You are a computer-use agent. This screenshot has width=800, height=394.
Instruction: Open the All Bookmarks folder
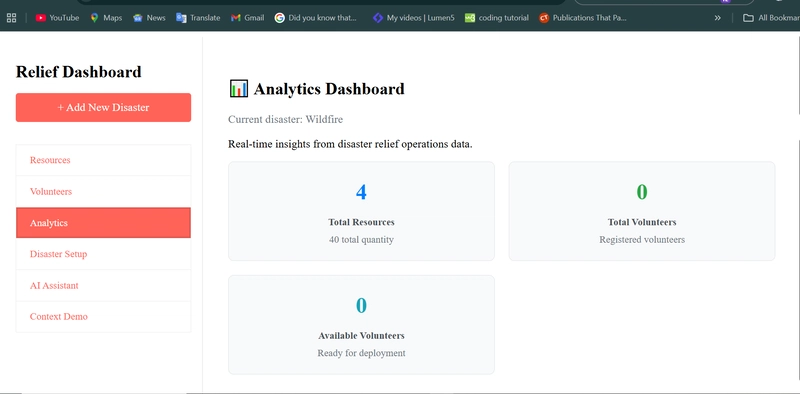pyautogui.click(x=771, y=18)
